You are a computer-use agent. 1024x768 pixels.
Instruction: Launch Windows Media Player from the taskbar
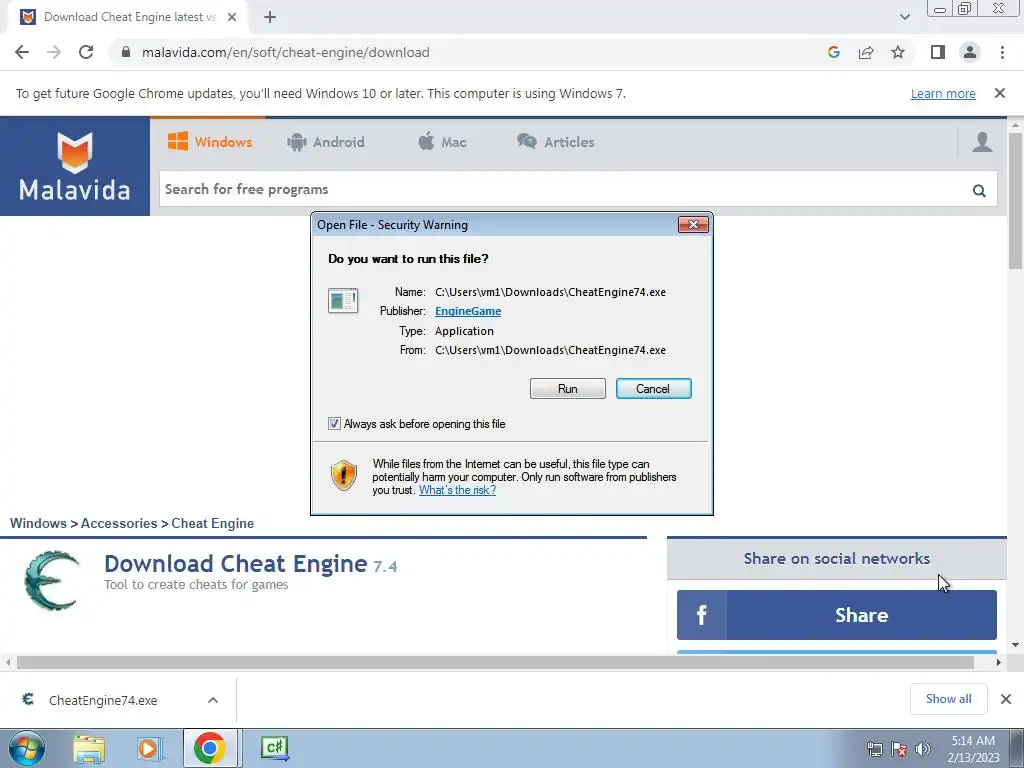(x=150, y=748)
